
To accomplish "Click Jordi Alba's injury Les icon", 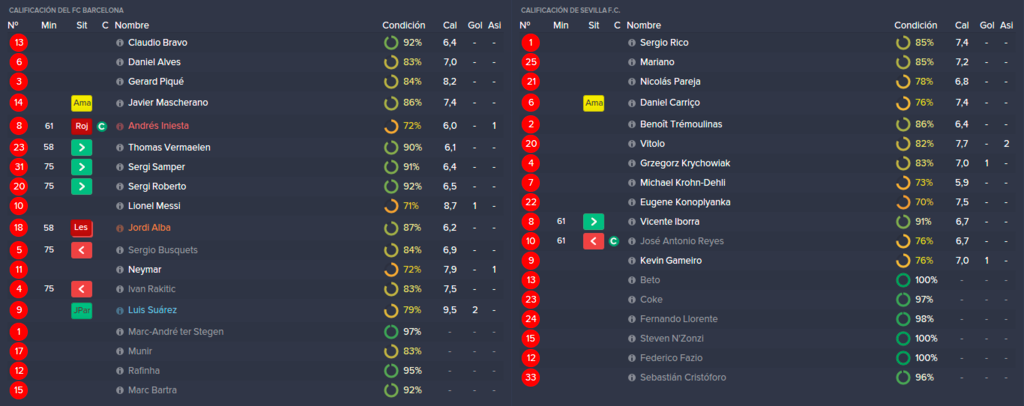I will (82, 228).
